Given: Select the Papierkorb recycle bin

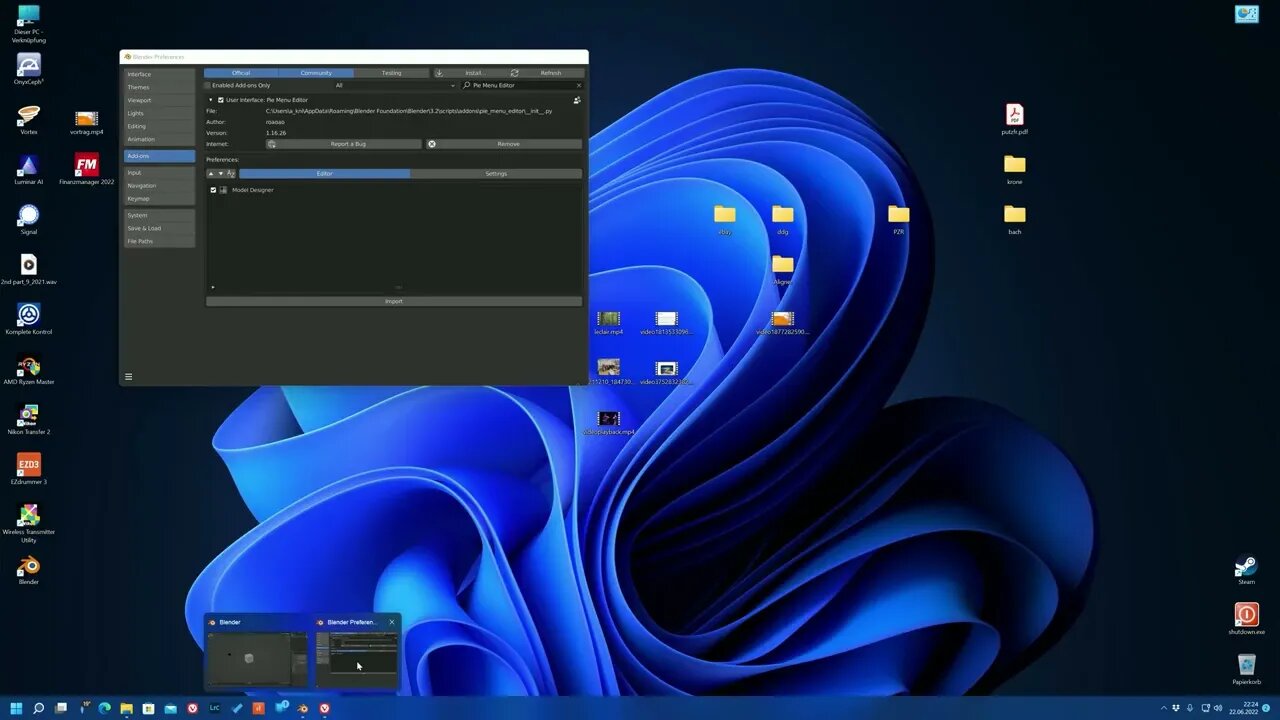Looking at the screenshot, I should click(1246, 669).
